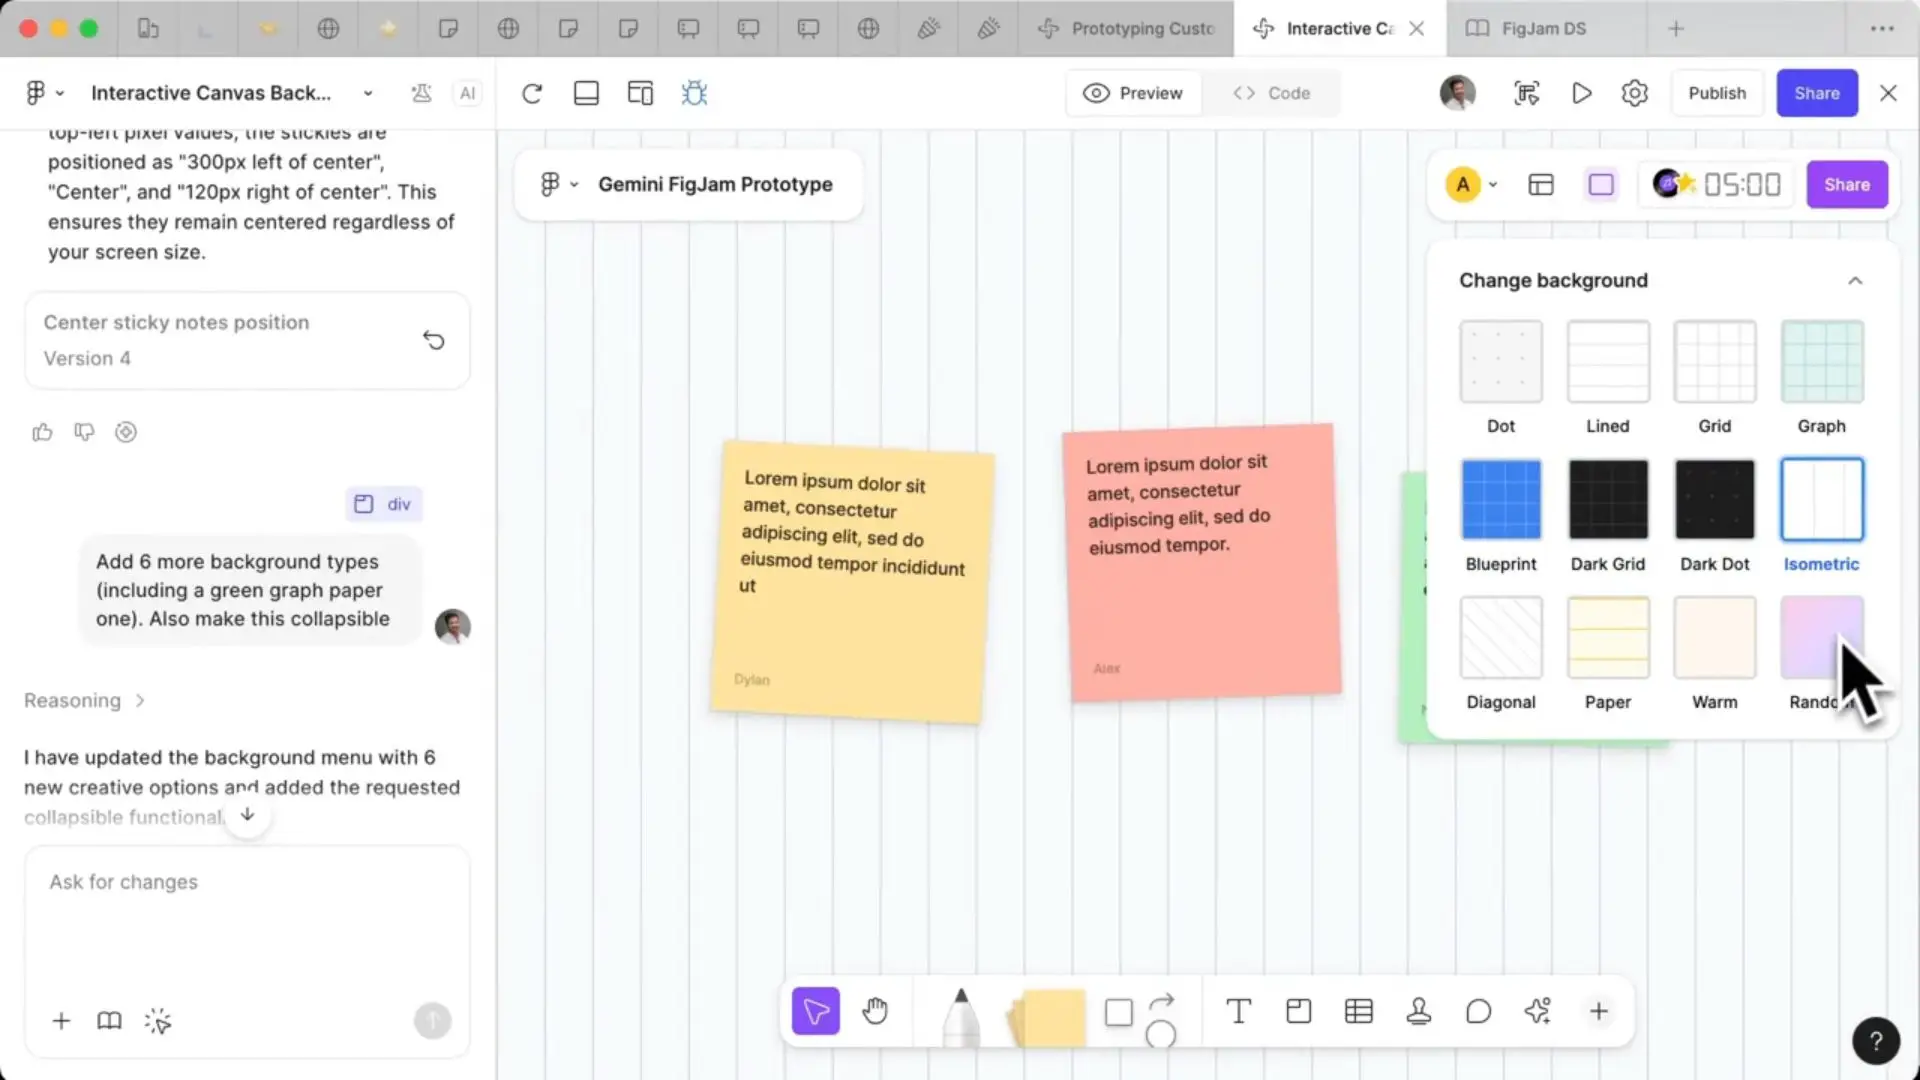This screenshot has height=1080, width=1920.
Task: Collapse the Change background panel
Action: tap(1855, 281)
